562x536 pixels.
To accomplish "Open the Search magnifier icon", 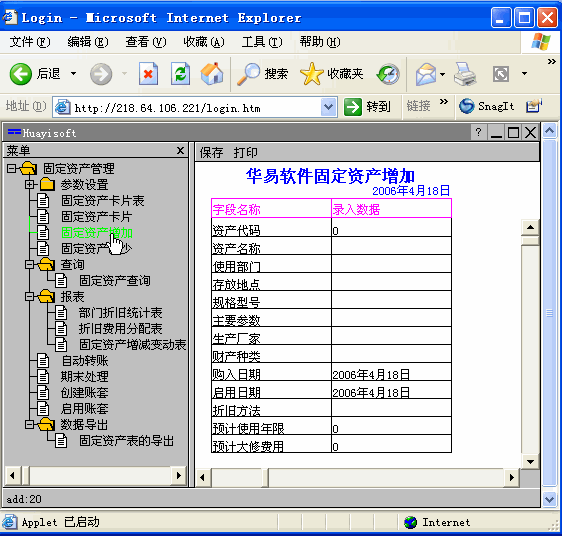I will pyautogui.click(x=248, y=74).
